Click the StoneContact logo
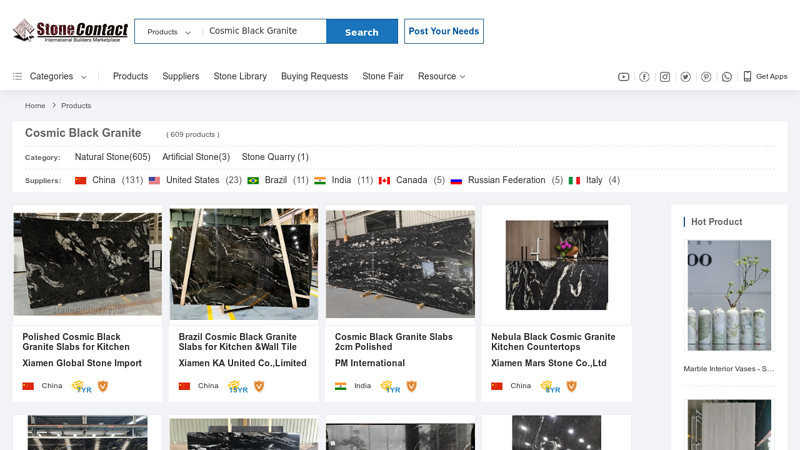This screenshot has height=450, width=800. click(70, 31)
